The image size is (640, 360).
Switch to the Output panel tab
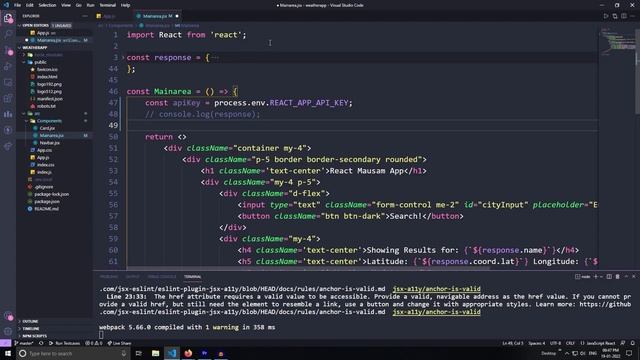[132, 276]
